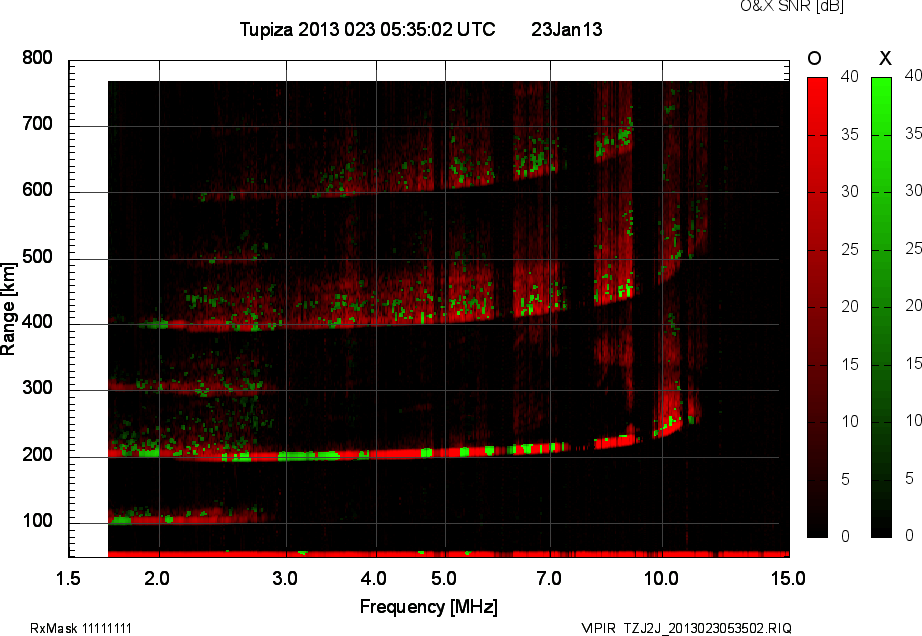Viewport: 922px width, 636px height.
Task: Click the 800 range tick label
Action: coord(37,58)
